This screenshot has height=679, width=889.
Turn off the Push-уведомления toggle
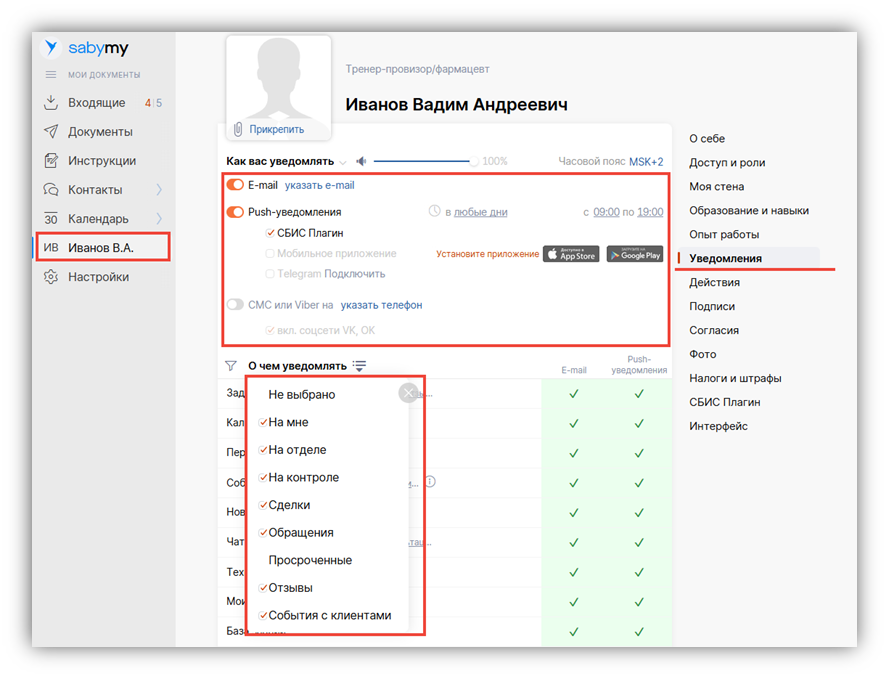[x=235, y=212]
